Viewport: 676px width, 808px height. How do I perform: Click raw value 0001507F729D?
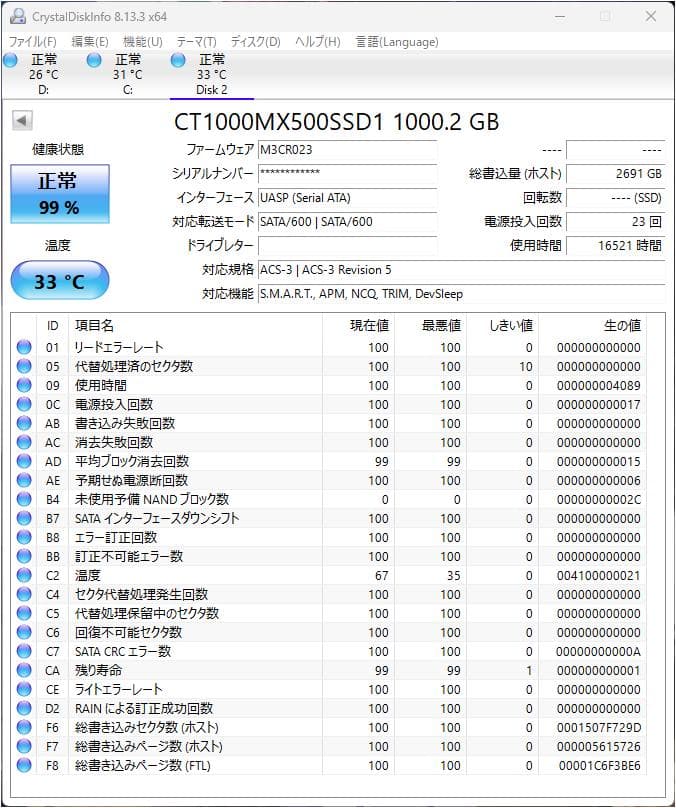coord(599,727)
